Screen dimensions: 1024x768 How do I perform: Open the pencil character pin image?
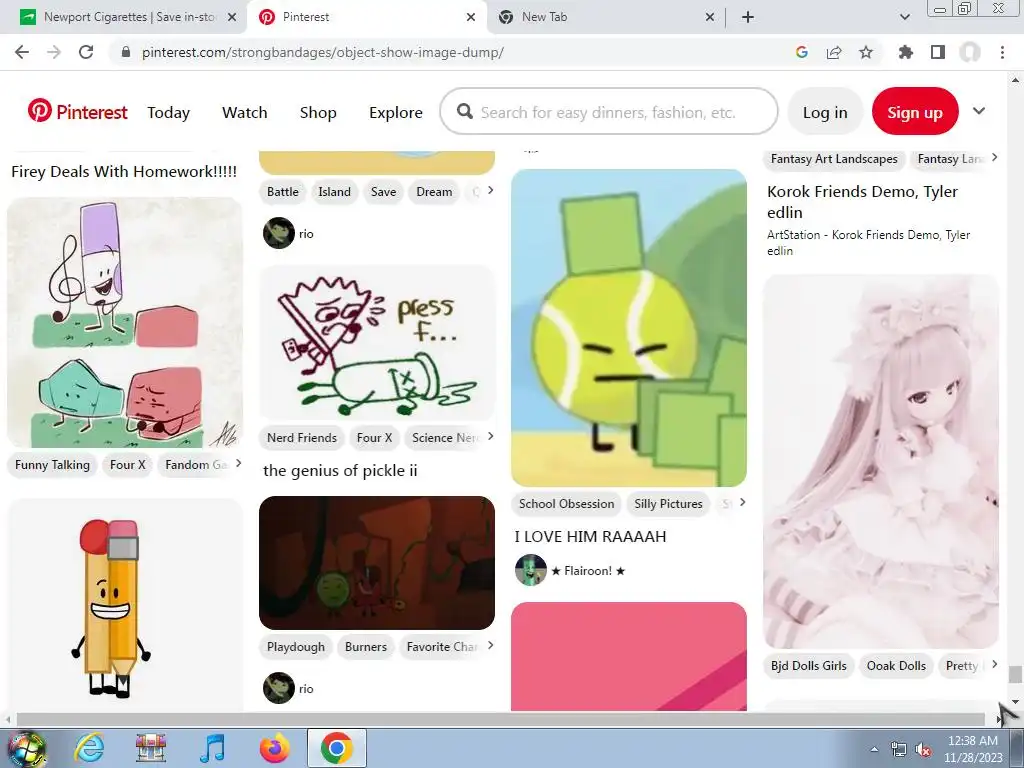pos(125,605)
